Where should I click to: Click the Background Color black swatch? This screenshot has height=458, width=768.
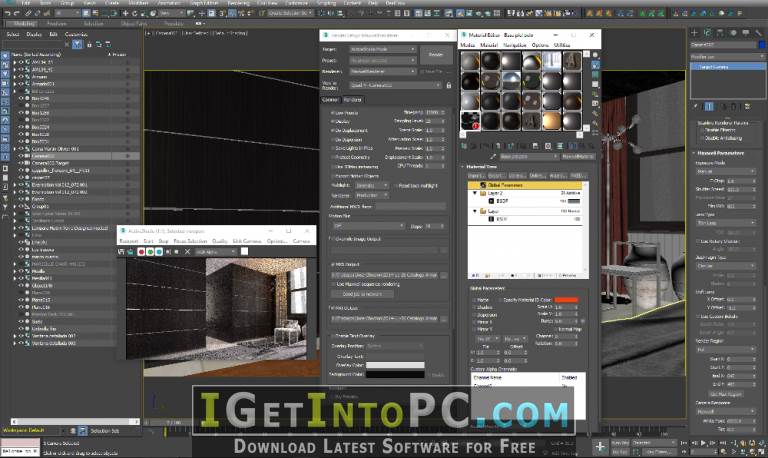tap(395, 374)
